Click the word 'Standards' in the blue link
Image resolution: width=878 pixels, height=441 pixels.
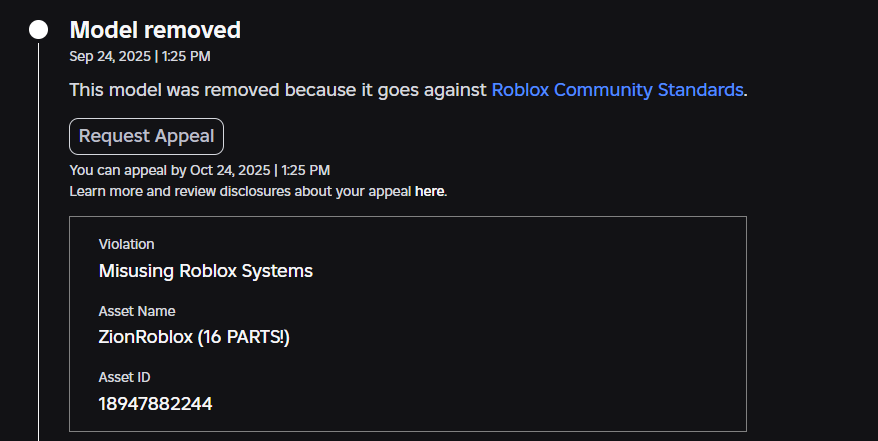(700, 90)
